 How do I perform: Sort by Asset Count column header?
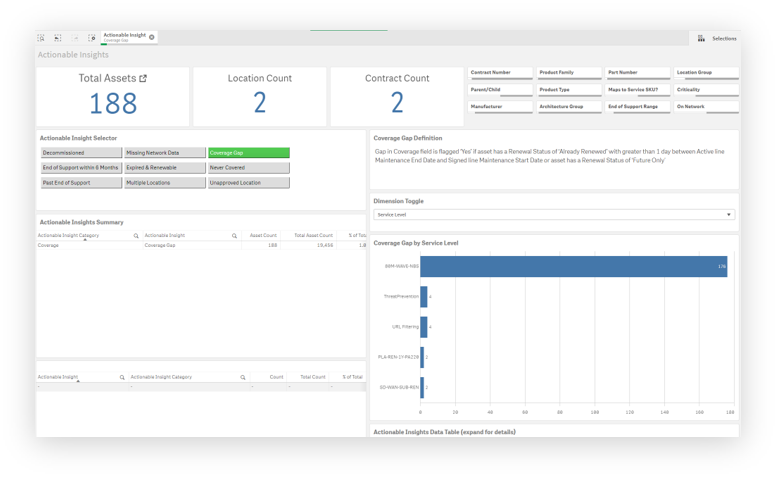coord(263,236)
